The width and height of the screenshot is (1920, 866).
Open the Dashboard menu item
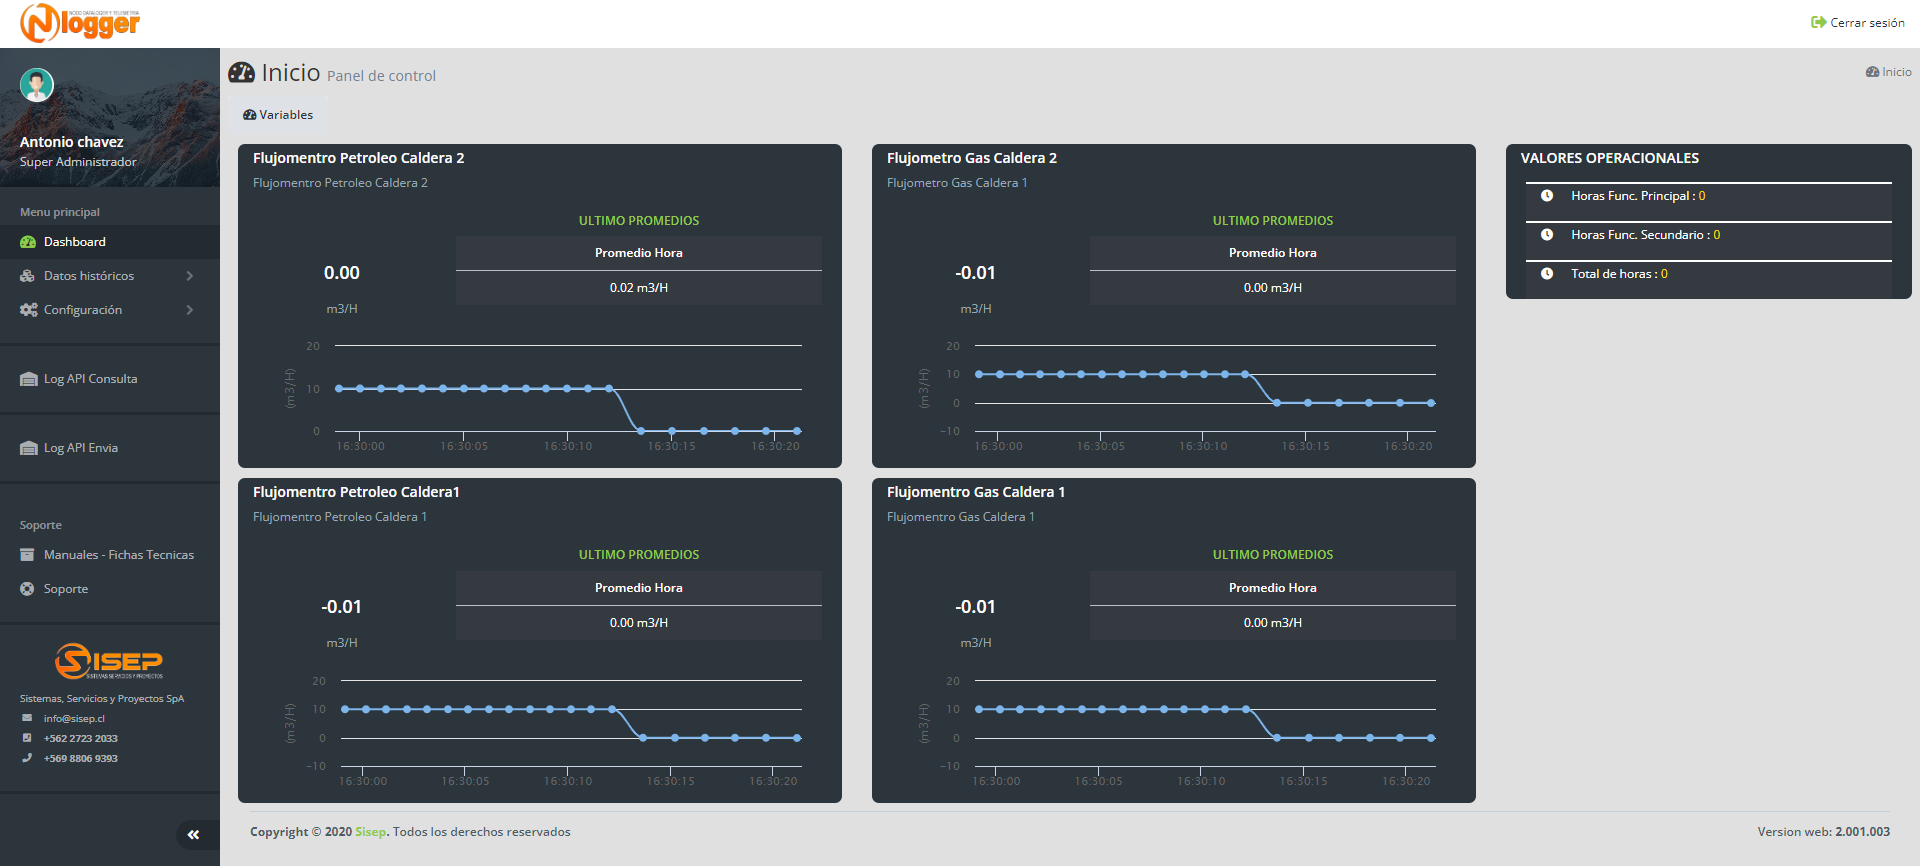[110, 242]
